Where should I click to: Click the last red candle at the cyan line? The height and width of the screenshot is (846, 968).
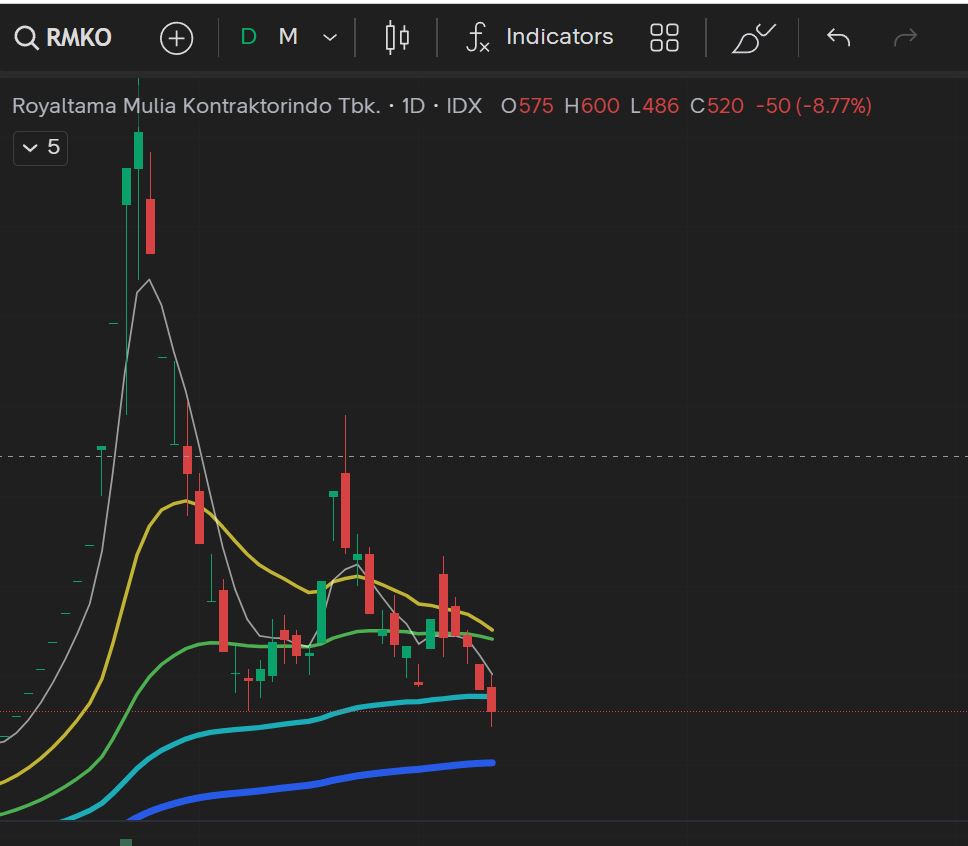click(x=491, y=699)
